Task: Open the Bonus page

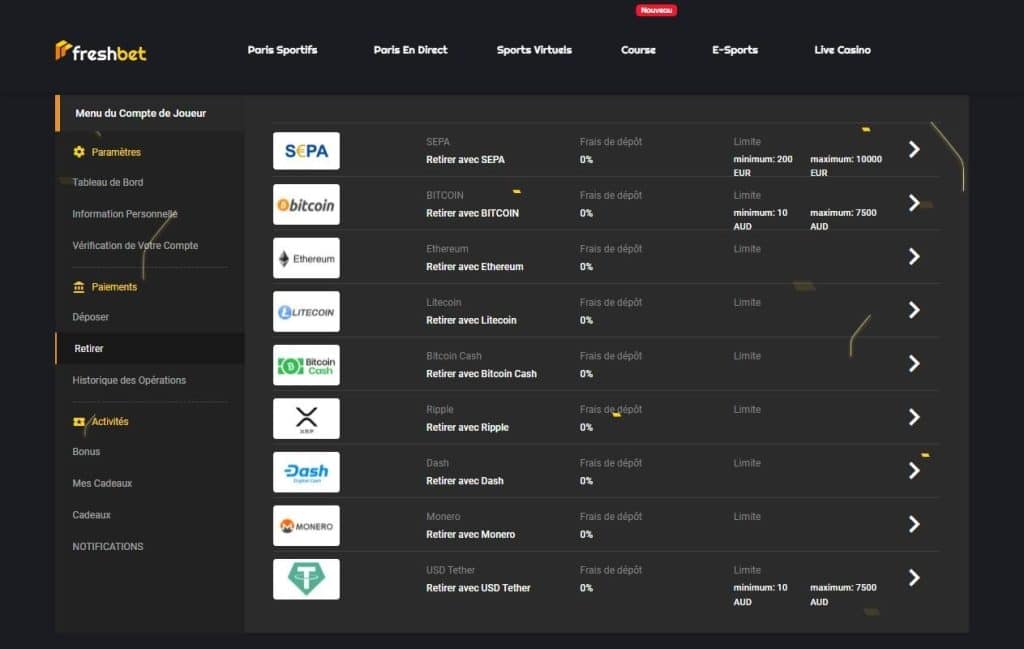Action: (x=86, y=452)
